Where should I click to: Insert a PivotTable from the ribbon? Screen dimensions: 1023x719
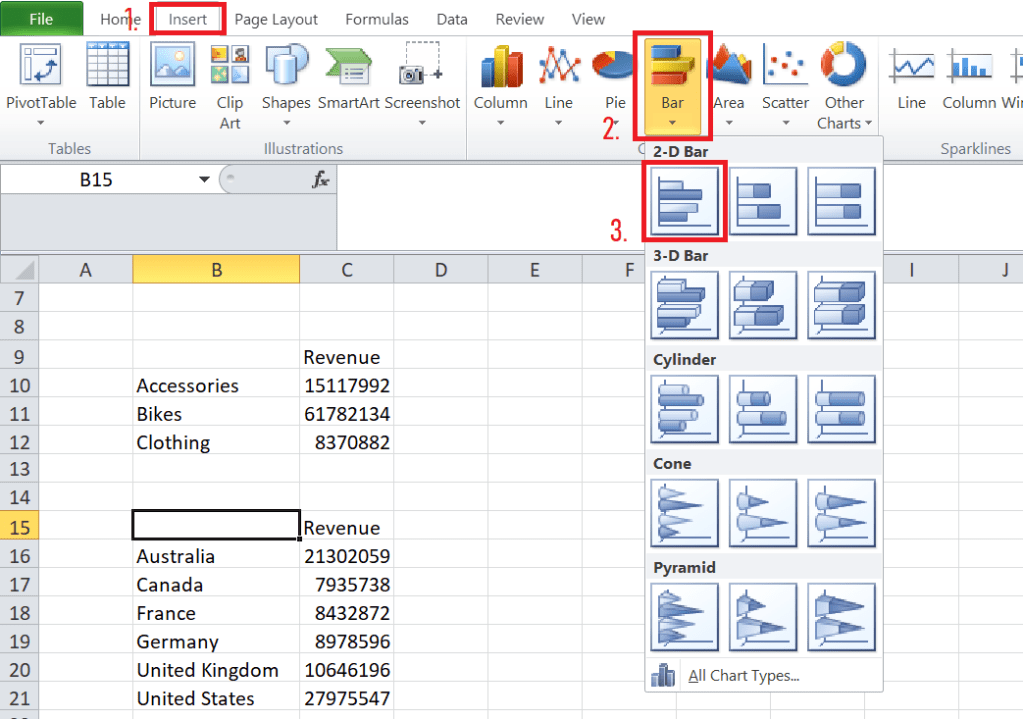click(41, 66)
